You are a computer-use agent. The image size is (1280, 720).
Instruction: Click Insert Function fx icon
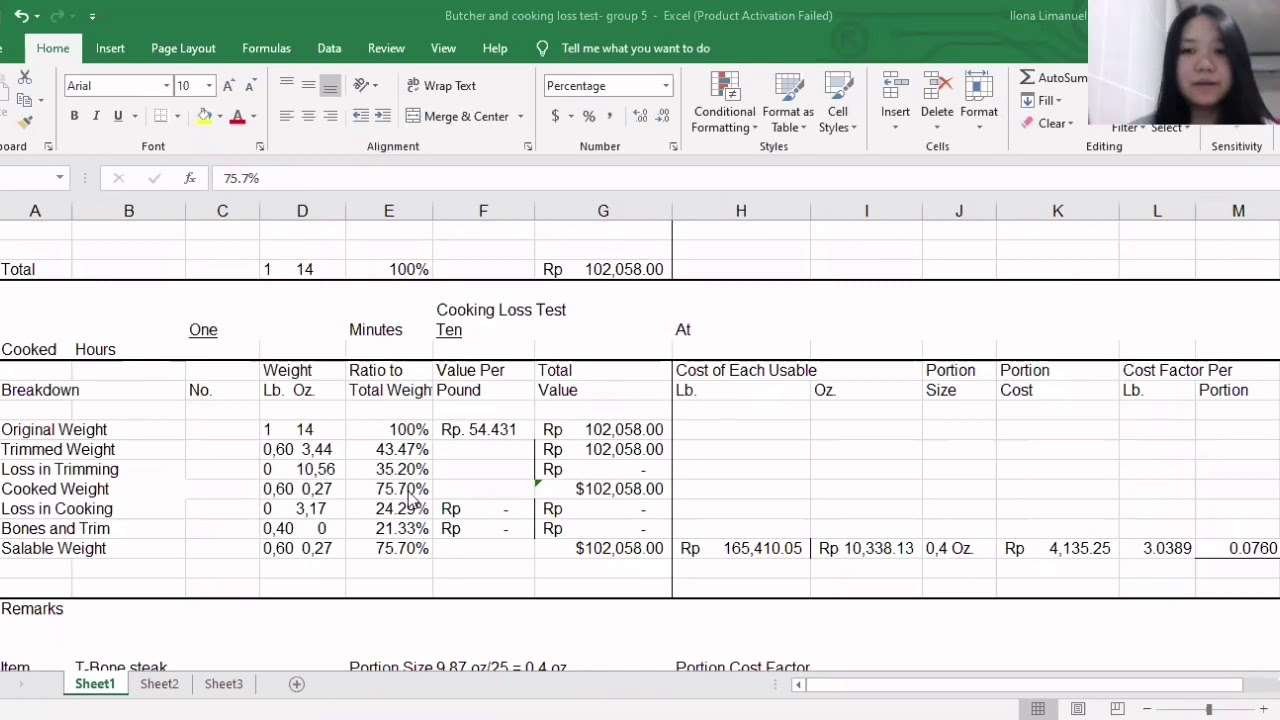pos(190,178)
